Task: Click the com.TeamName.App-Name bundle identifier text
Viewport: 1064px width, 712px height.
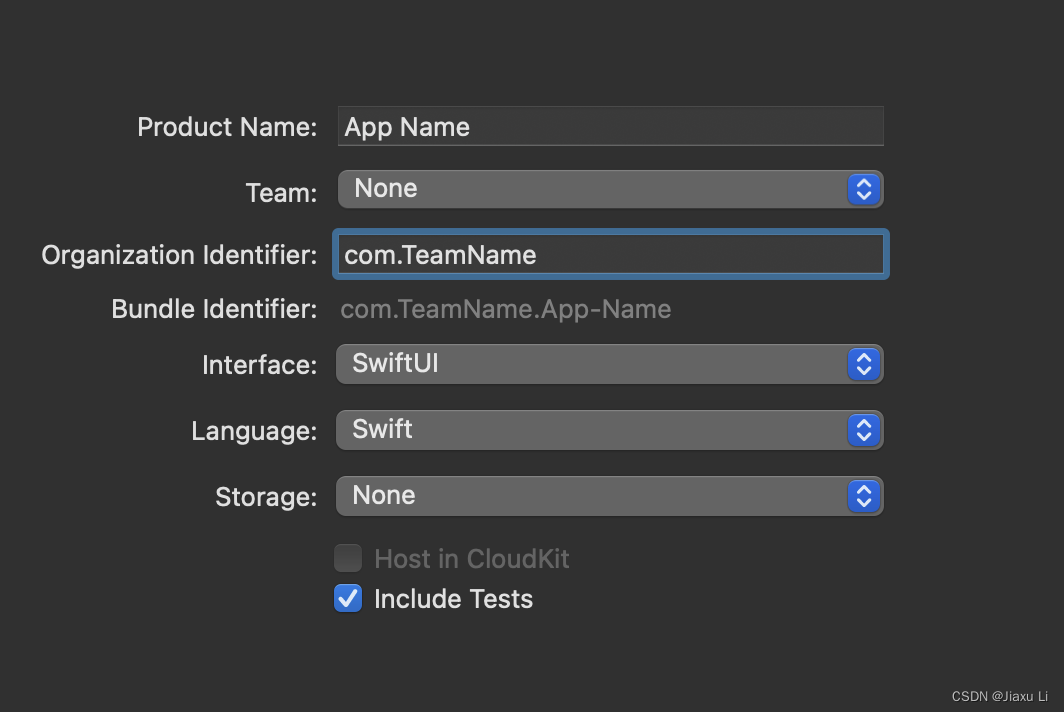Action: 505,309
